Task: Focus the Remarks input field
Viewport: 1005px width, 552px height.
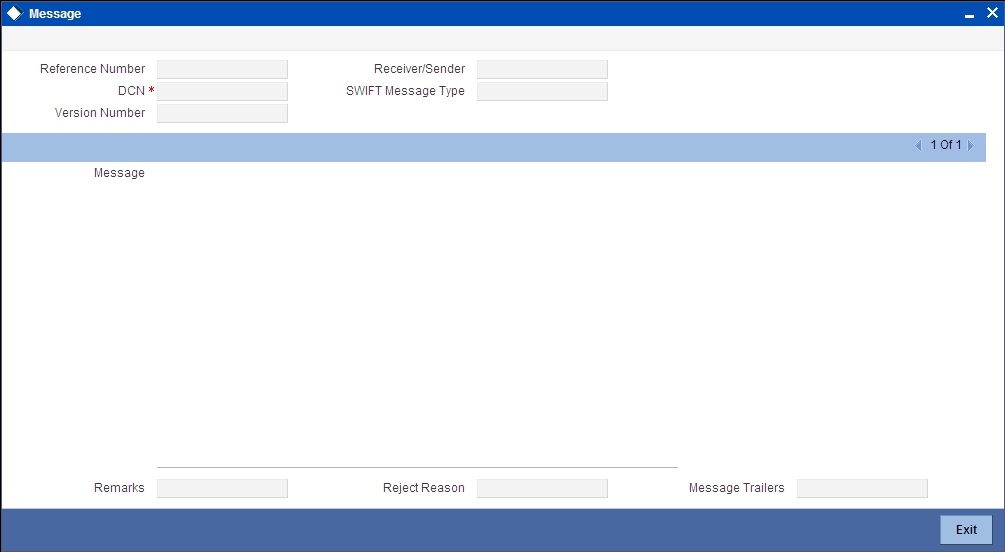Action: click(222, 489)
